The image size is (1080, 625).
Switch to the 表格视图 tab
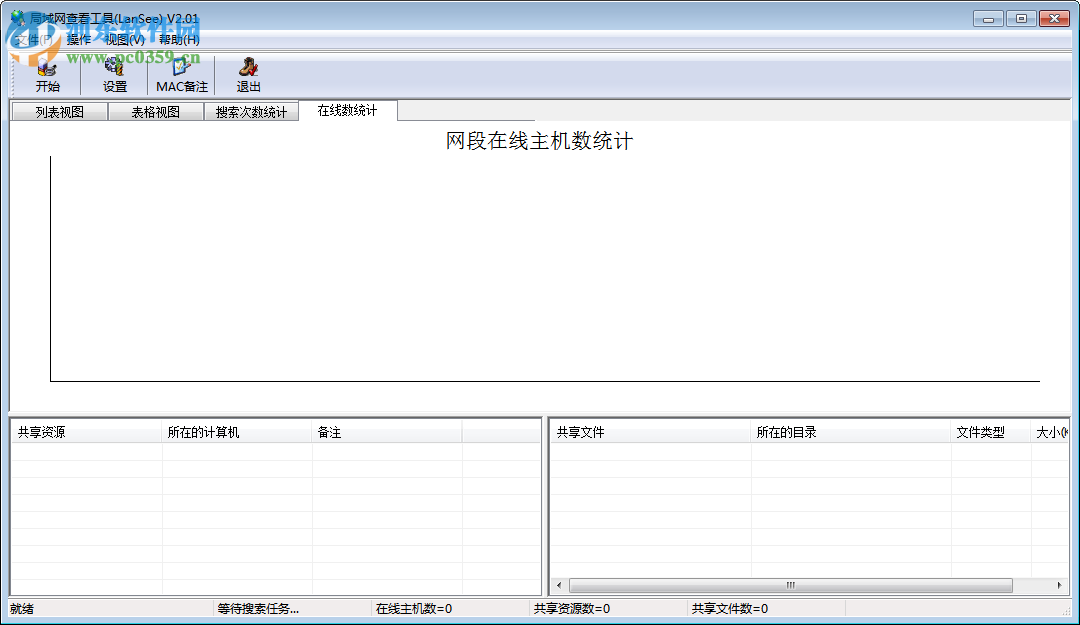click(x=155, y=111)
